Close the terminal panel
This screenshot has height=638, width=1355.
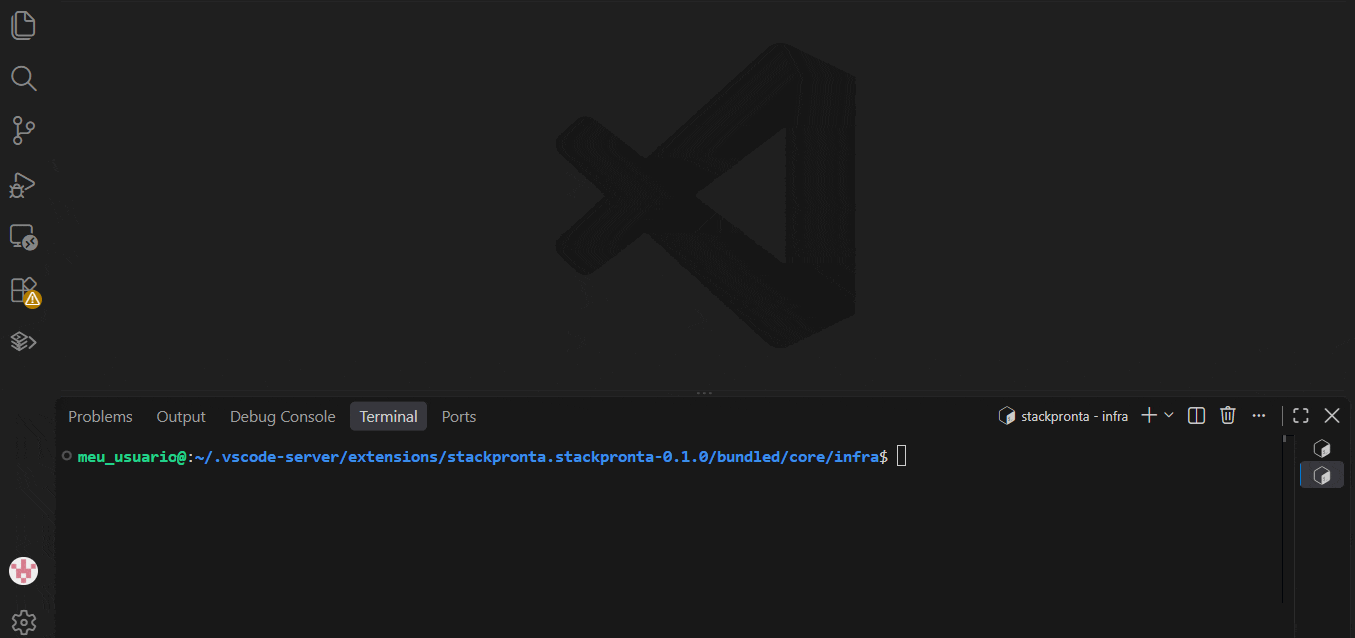point(1332,415)
